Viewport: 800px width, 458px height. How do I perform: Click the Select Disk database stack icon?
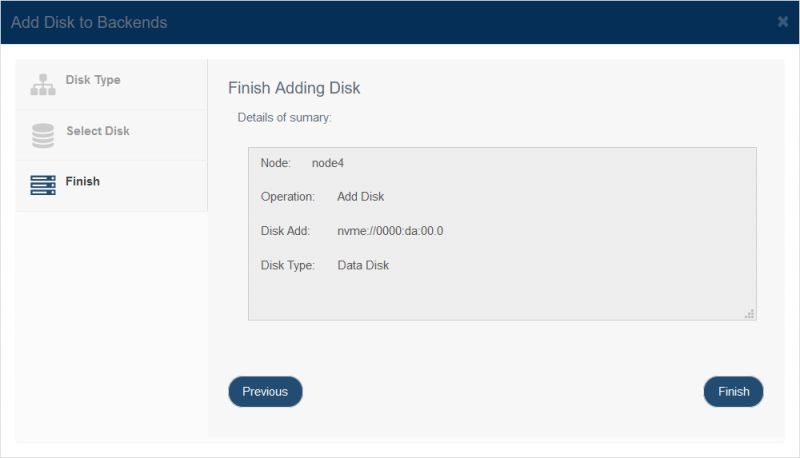pyautogui.click(x=43, y=136)
